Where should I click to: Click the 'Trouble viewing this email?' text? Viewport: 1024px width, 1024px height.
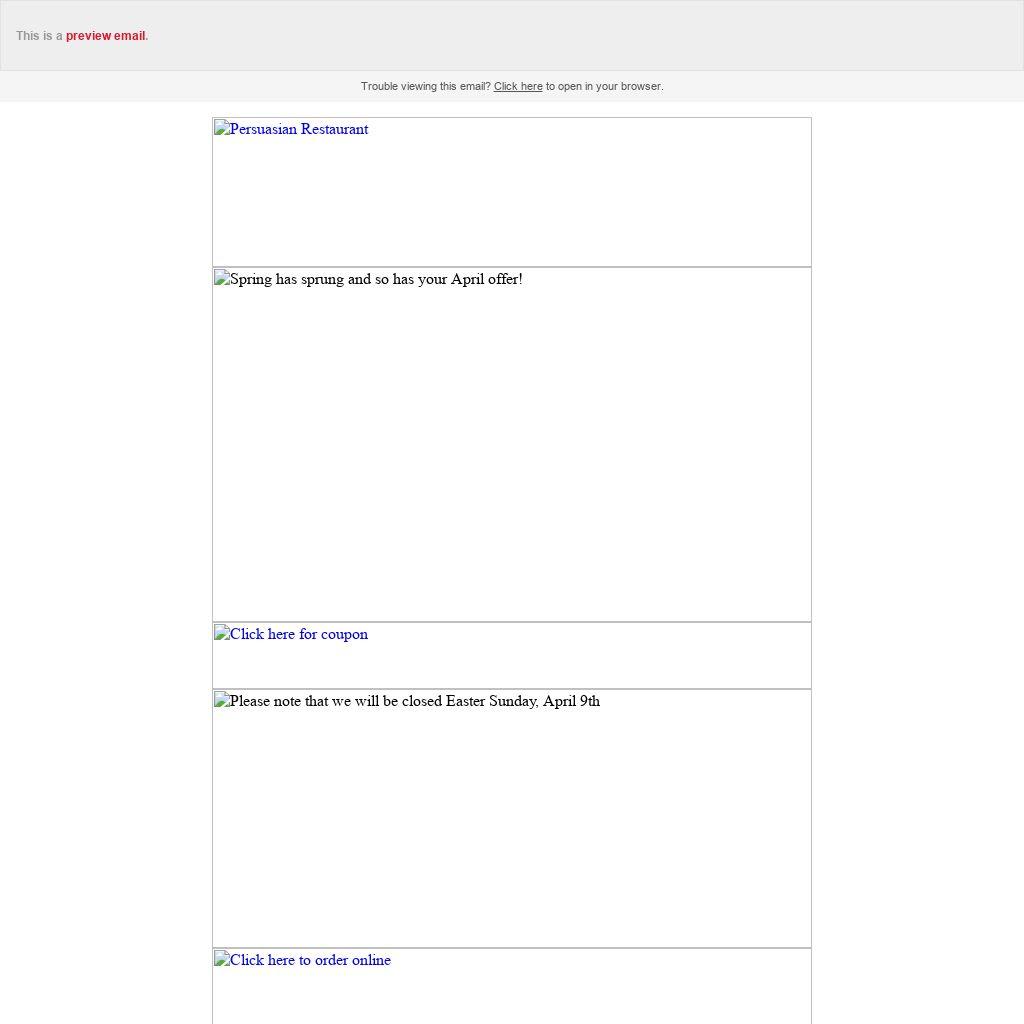point(425,87)
